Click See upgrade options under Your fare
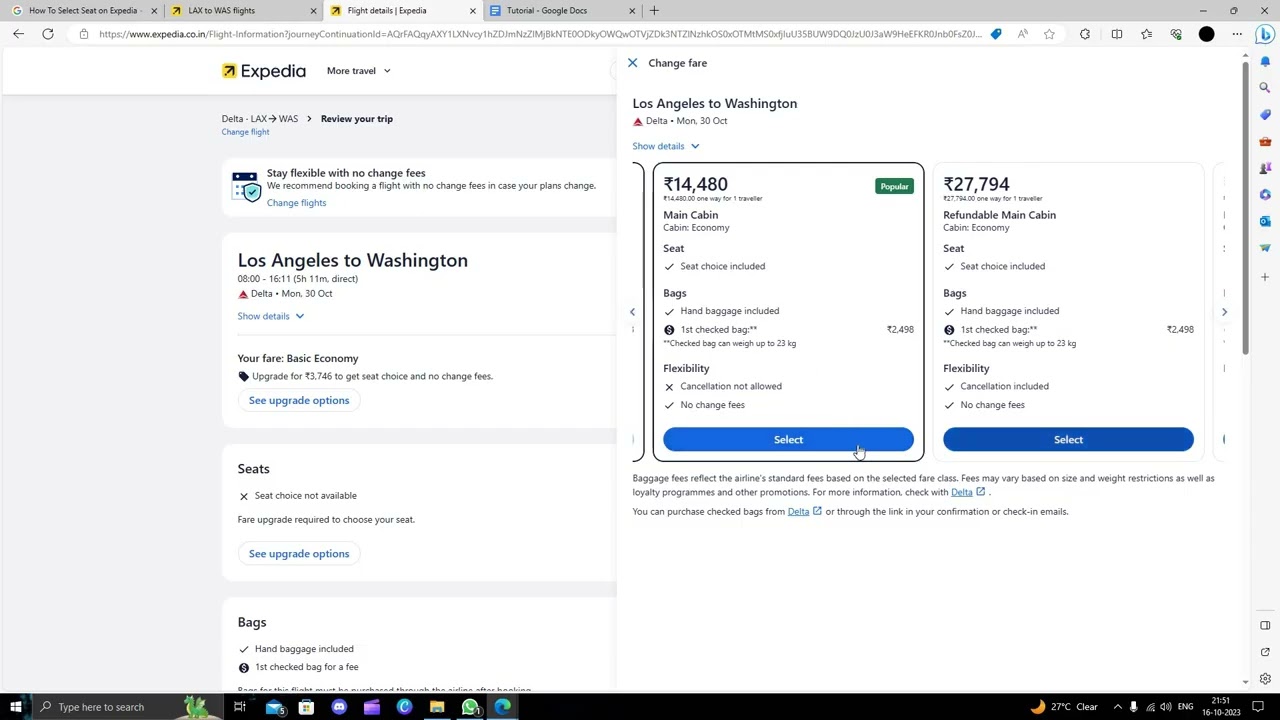 [299, 400]
